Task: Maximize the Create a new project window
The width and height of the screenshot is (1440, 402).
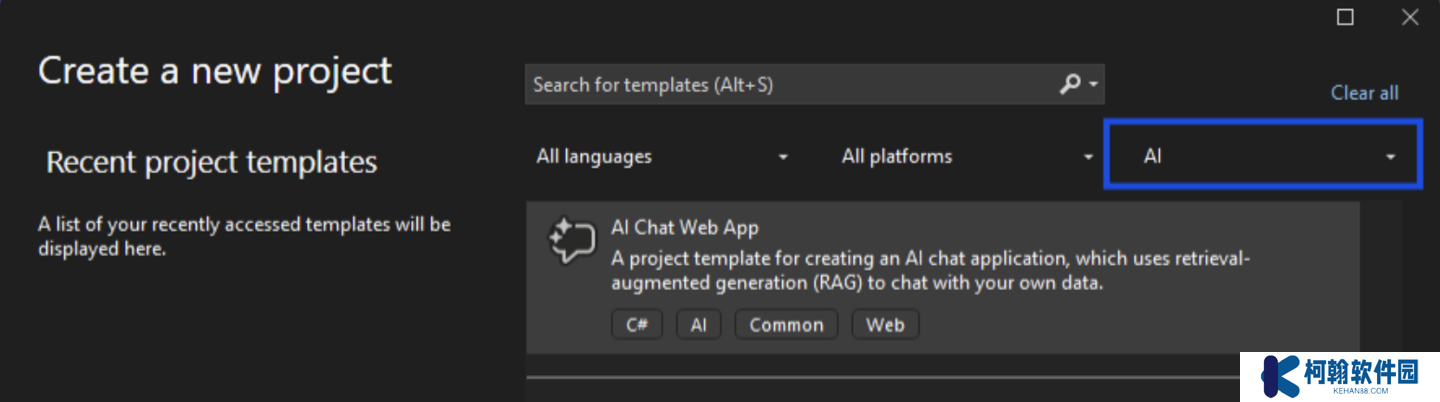Action: pyautogui.click(x=1345, y=16)
